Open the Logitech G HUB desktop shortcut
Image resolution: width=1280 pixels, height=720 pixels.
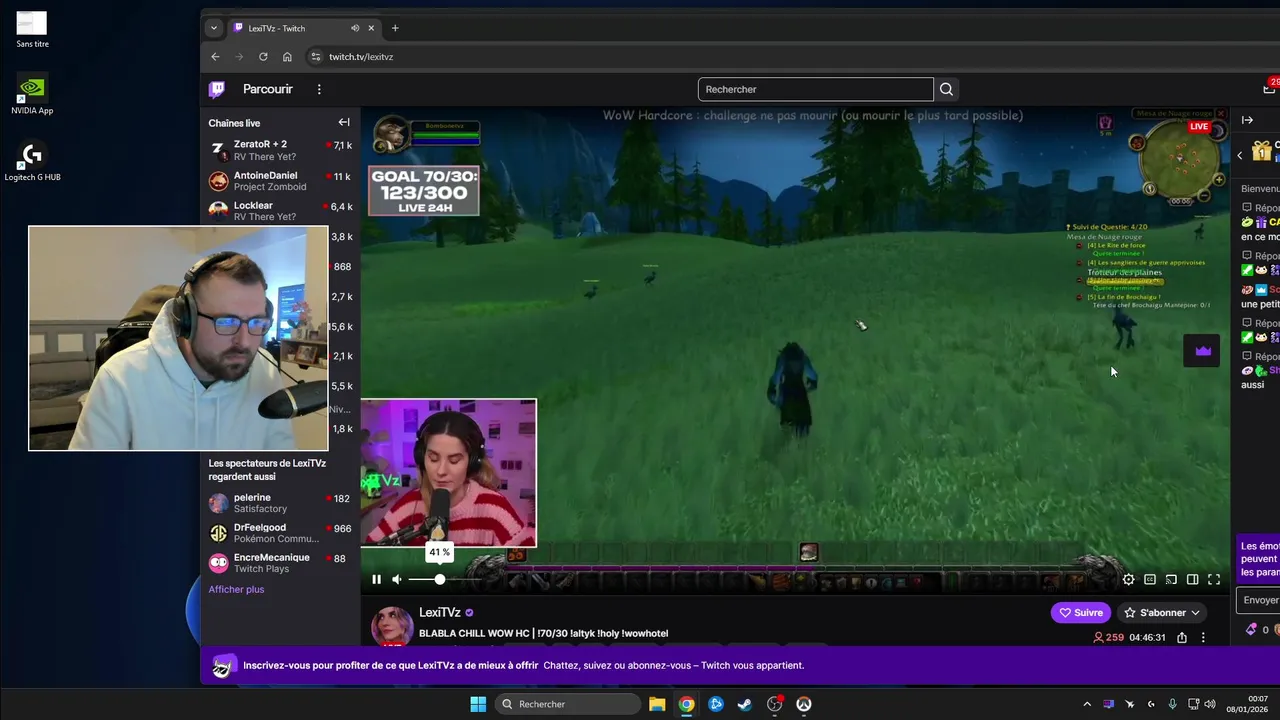32,161
